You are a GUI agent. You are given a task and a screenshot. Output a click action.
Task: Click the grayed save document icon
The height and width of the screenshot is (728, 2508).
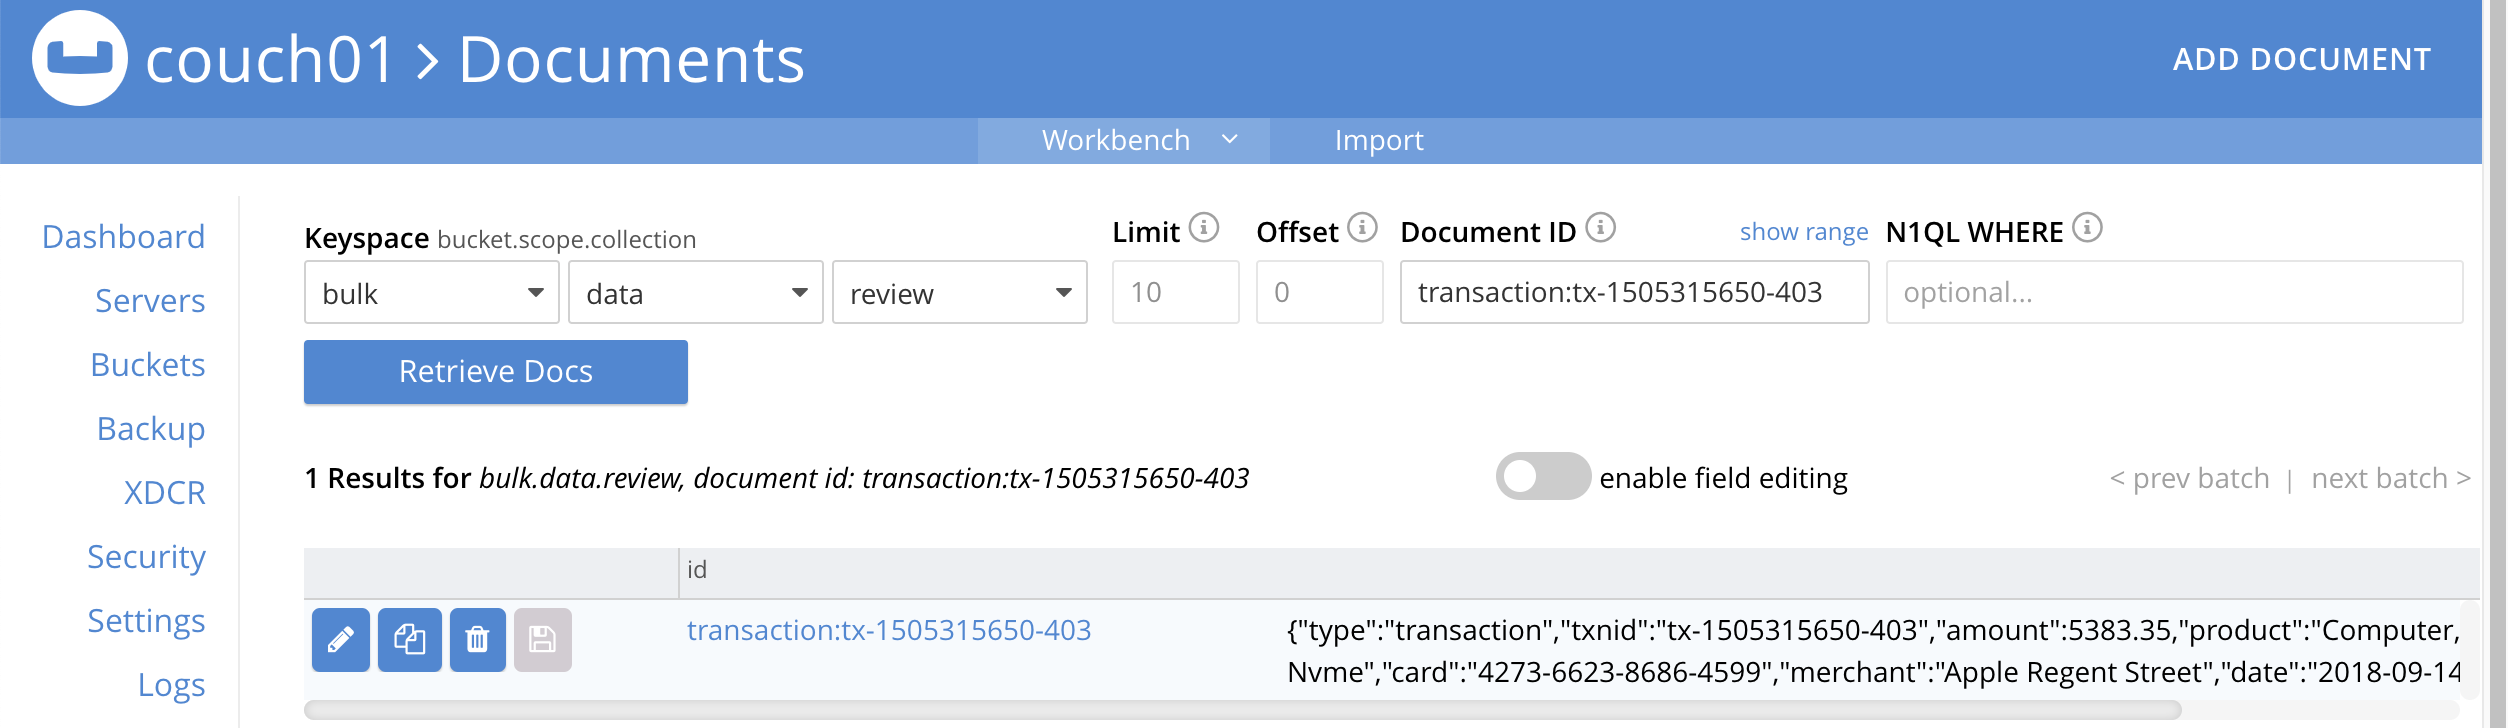[x=543, y=640]
